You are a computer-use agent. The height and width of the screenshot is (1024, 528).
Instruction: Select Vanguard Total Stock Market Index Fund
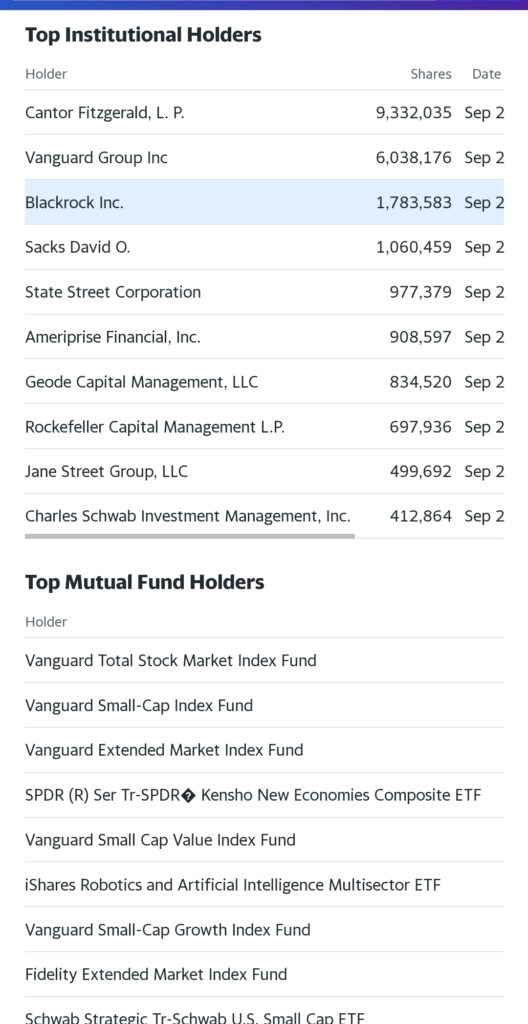[264, 660]
